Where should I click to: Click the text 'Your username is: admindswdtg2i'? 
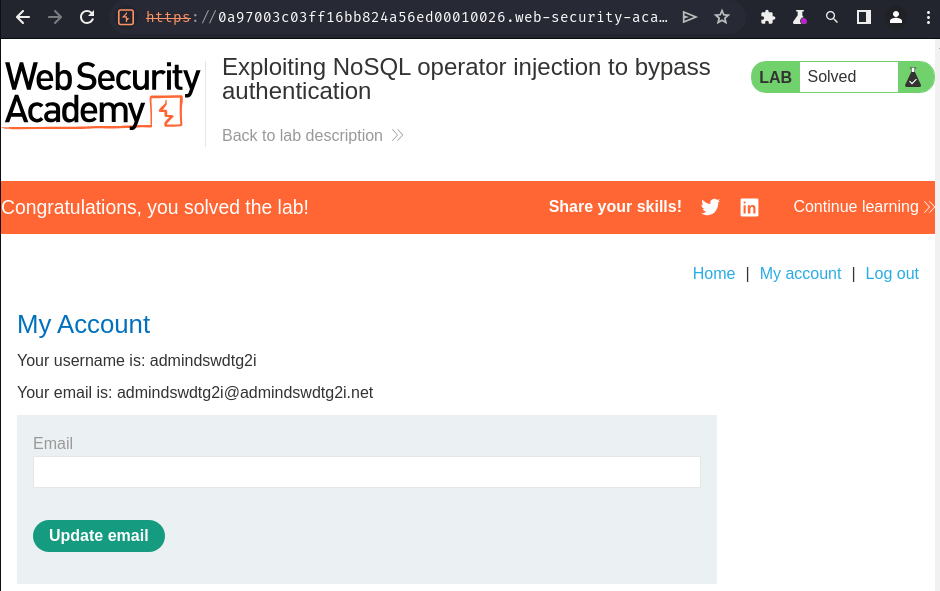click(137, 360)
